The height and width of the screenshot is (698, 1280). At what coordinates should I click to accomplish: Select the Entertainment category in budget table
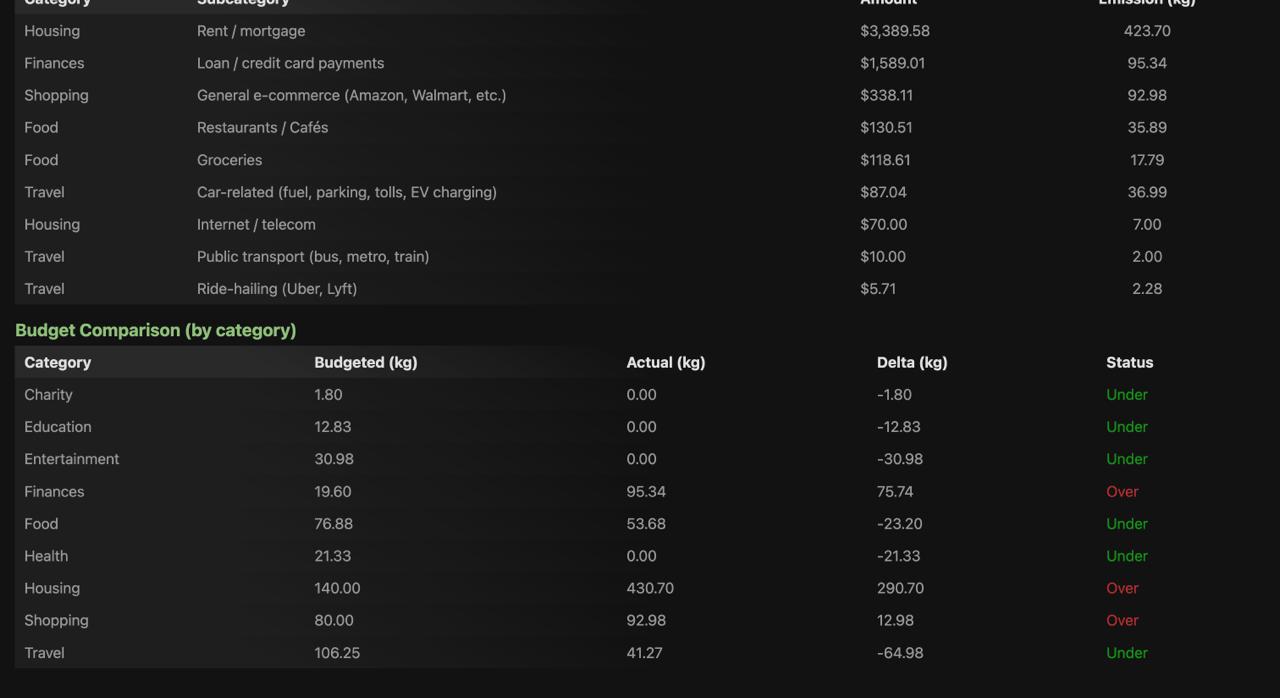click(x=71, y=459)
